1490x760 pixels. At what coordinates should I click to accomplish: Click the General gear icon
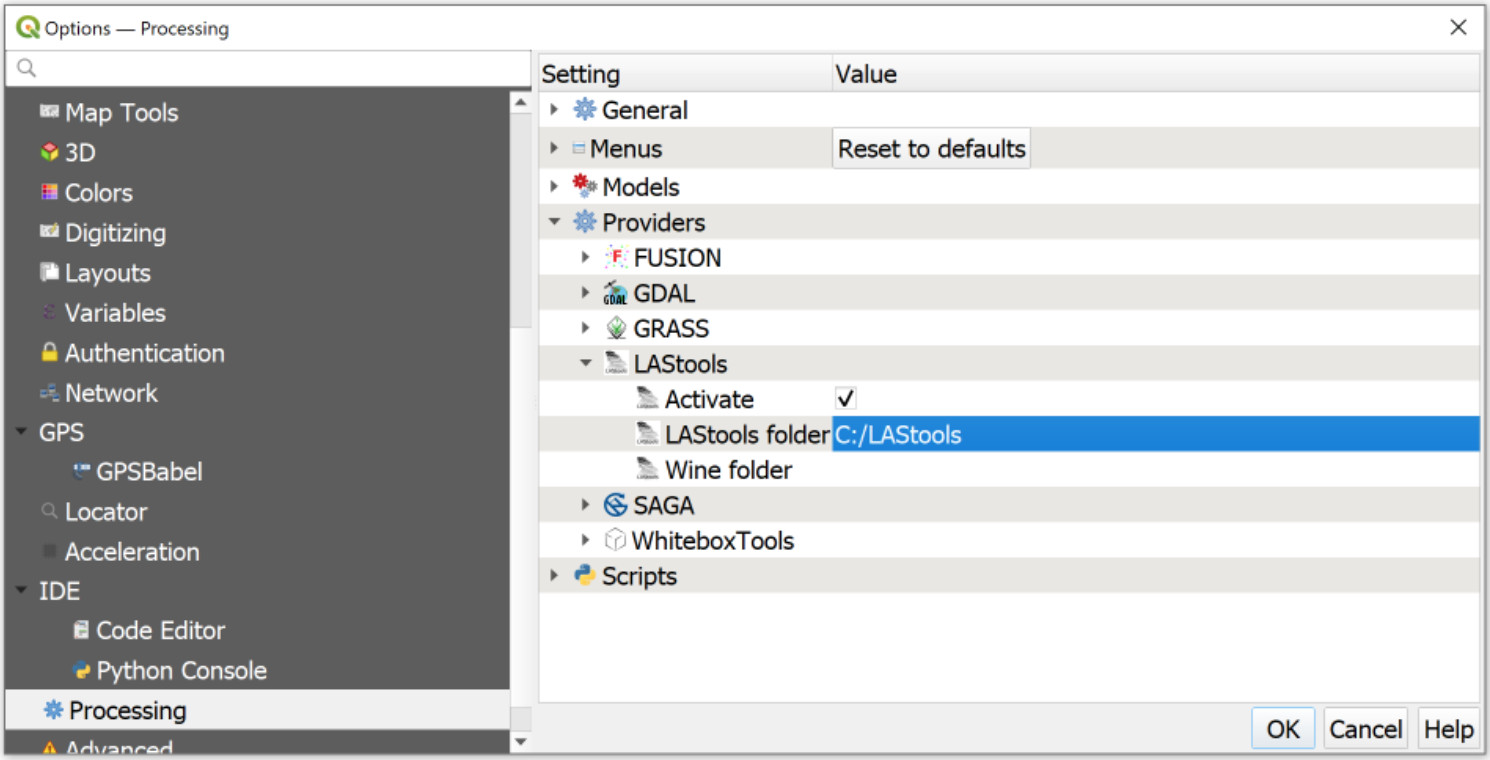(584, 110)
